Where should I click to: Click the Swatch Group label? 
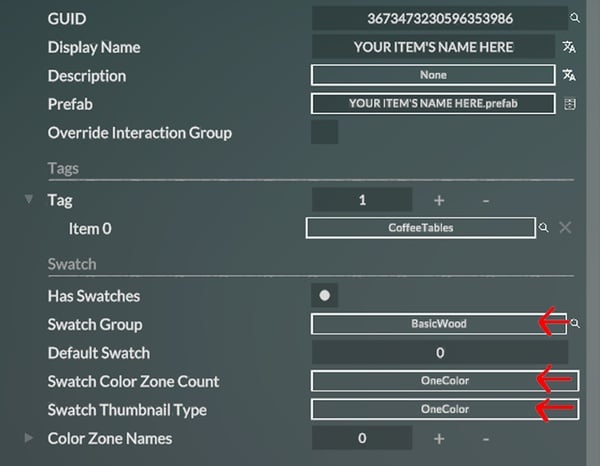[95, 324]
